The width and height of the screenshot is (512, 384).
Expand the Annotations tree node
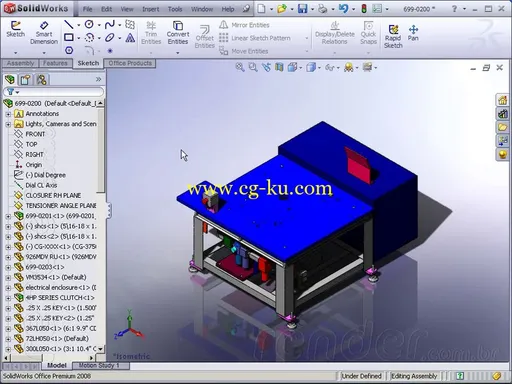8,114
